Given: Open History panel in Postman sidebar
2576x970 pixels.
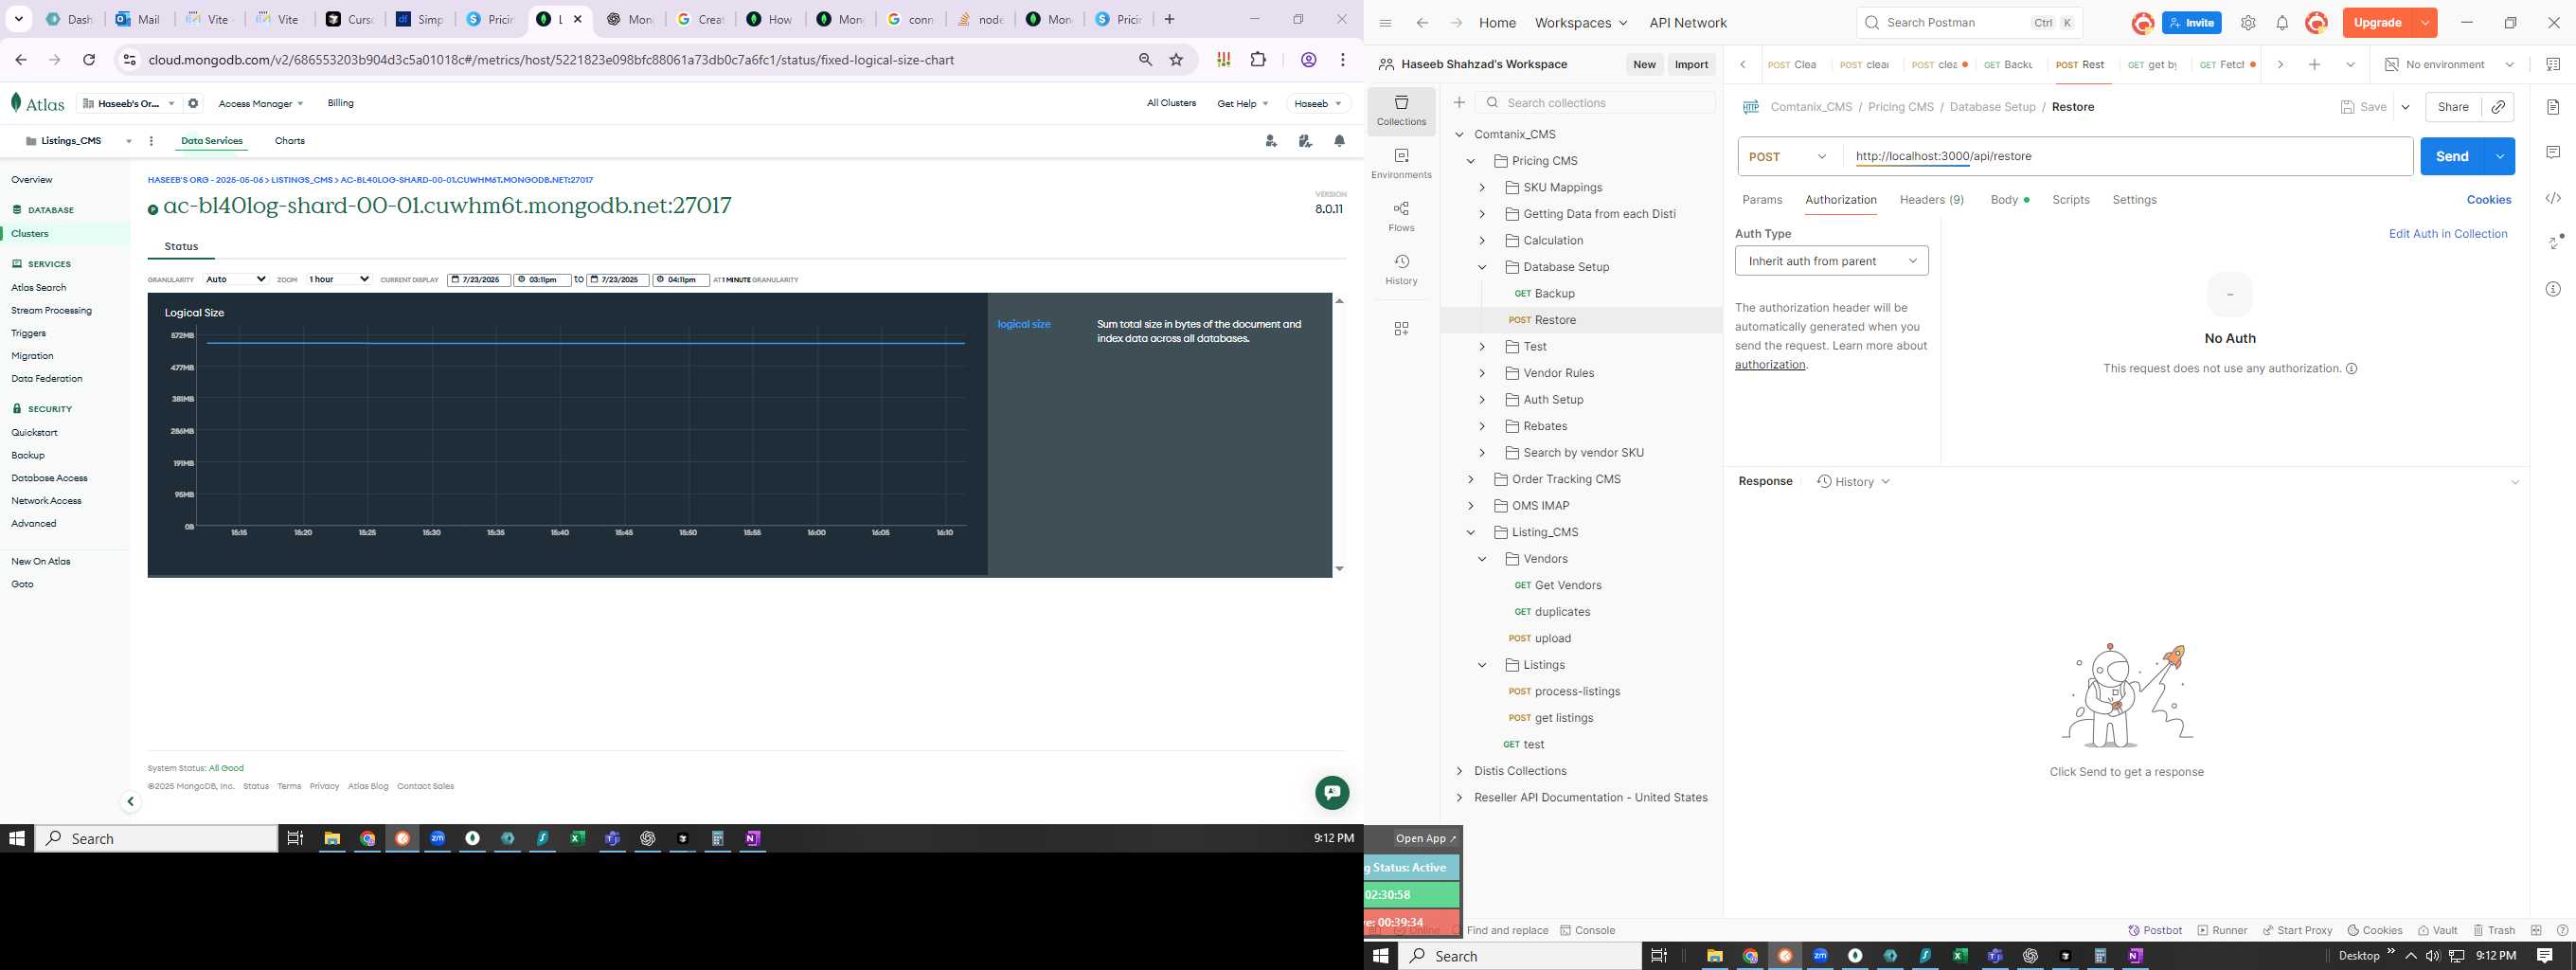Looking at the screenshot, I should pyautogui.click(x=1401, y=269).
